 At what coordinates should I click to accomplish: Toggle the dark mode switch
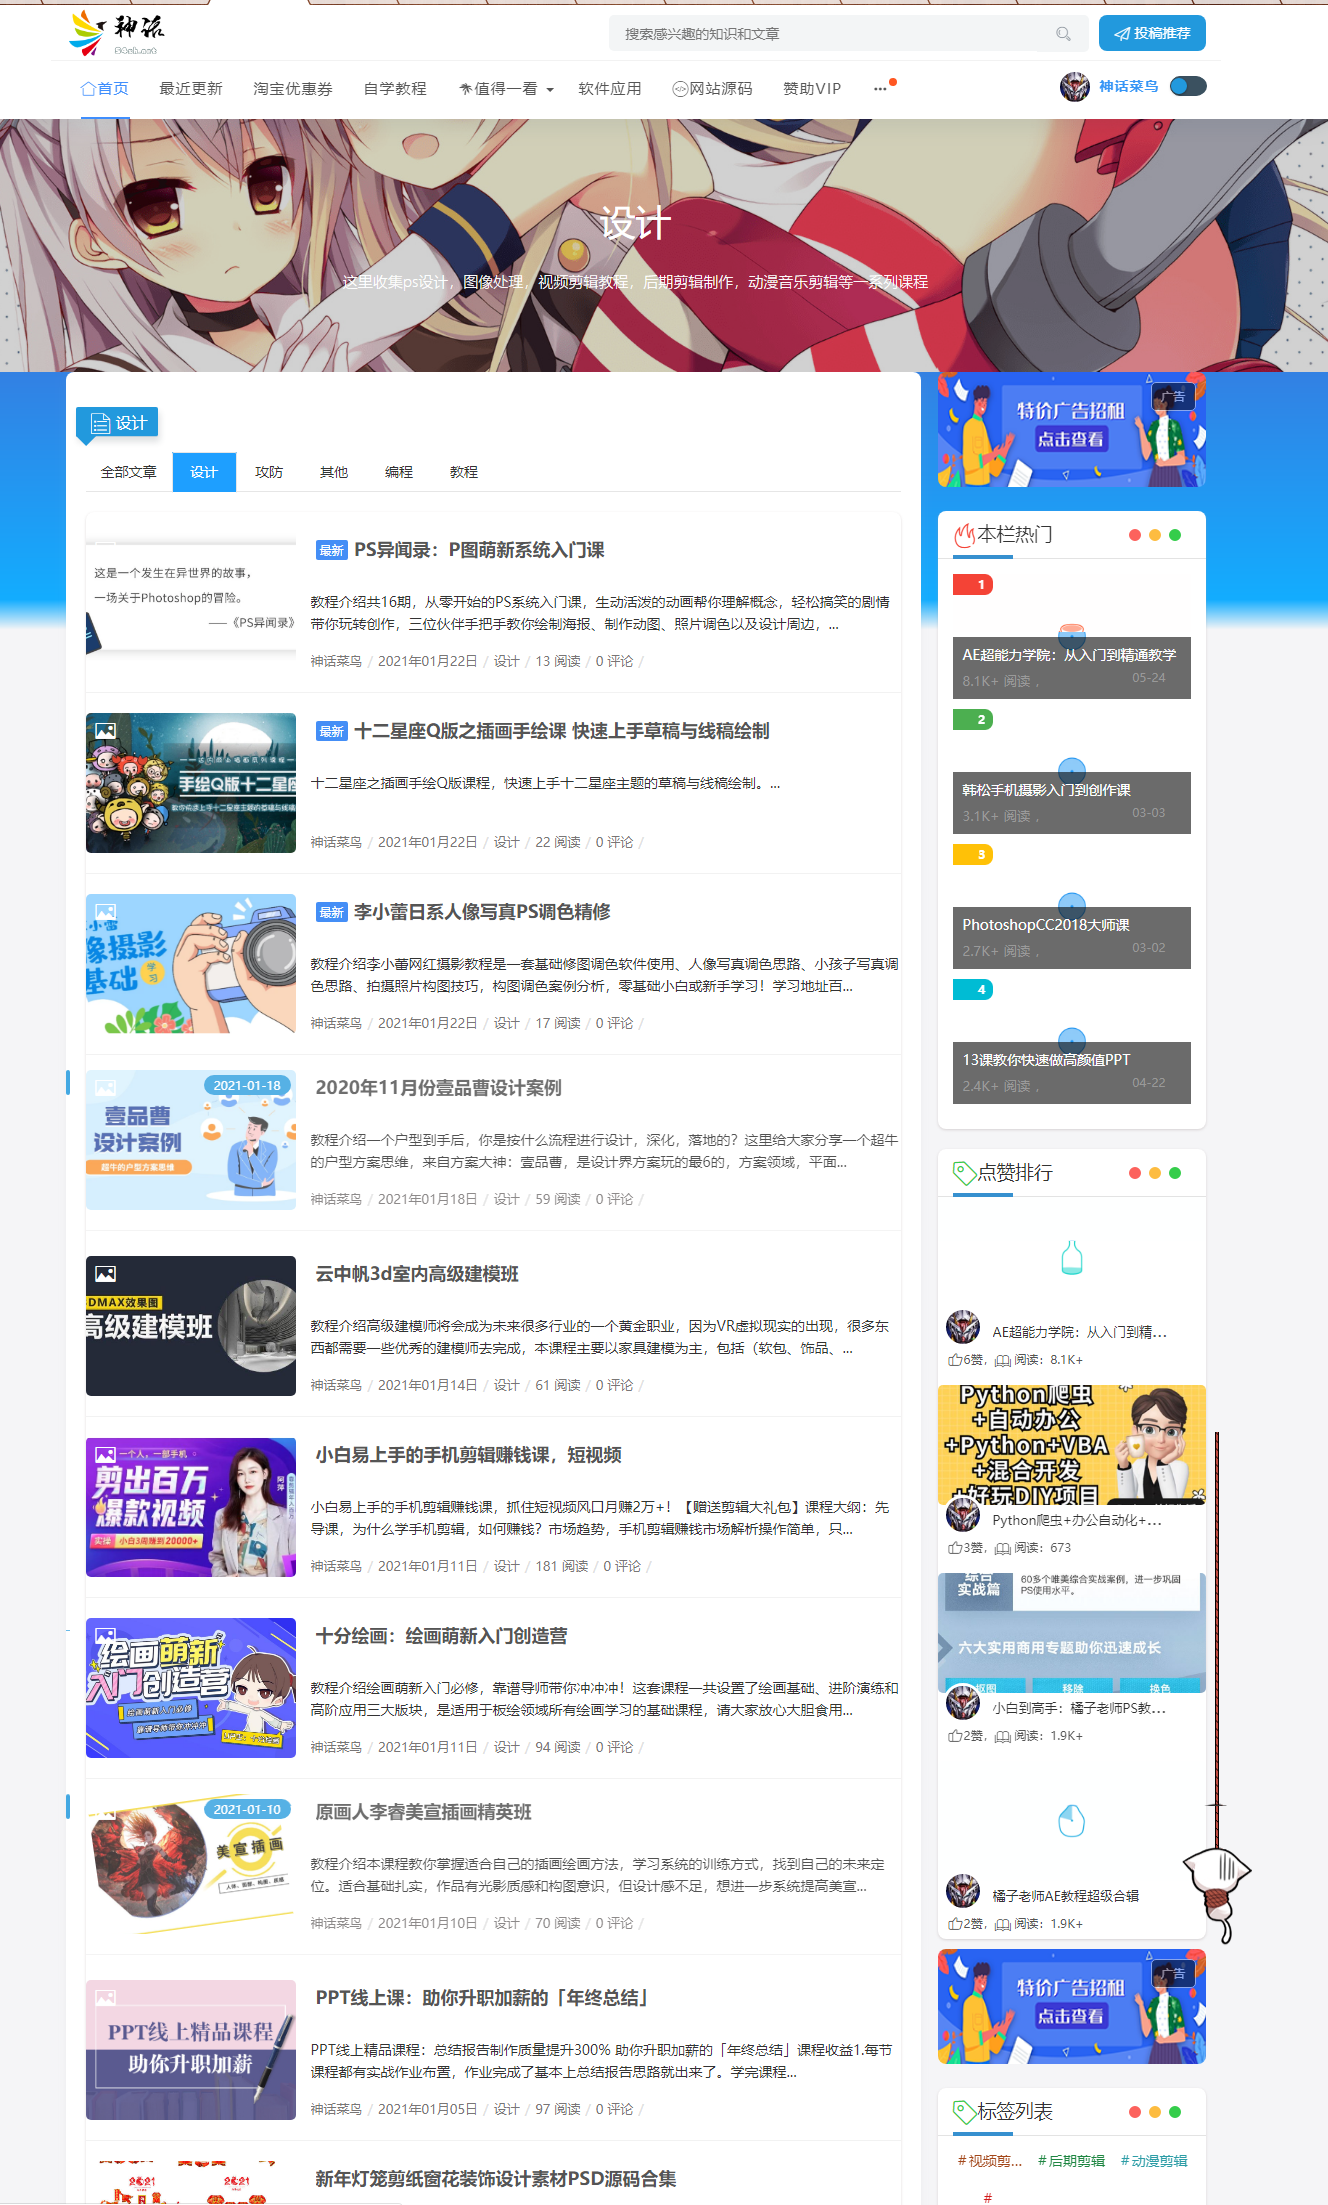tap(1188, 87)
